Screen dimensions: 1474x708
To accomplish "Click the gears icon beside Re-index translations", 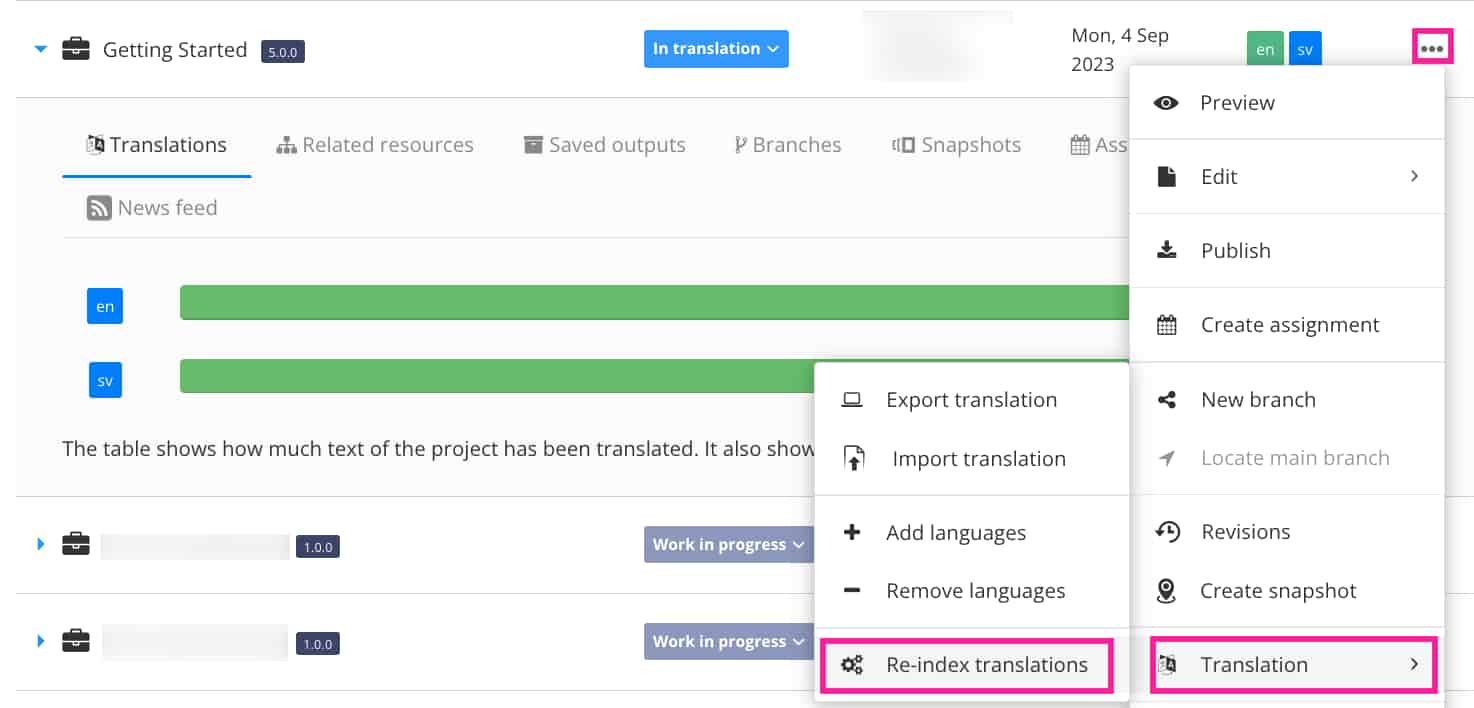I will tap(852, 664).
